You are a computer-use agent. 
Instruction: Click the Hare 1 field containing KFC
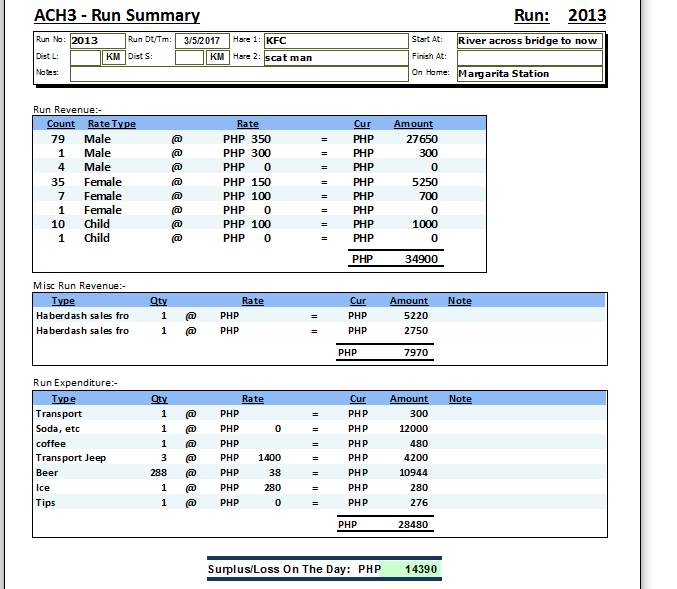point(335,41)
